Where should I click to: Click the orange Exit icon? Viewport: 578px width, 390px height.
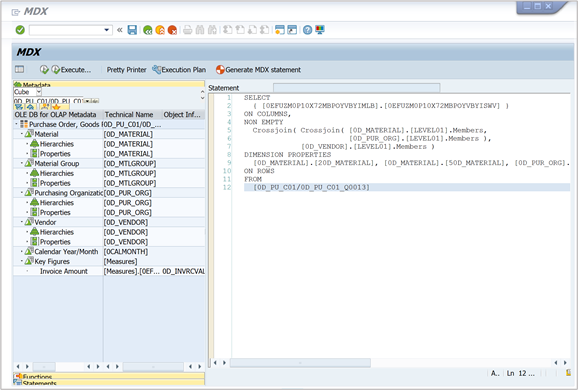tap(160, 30)
